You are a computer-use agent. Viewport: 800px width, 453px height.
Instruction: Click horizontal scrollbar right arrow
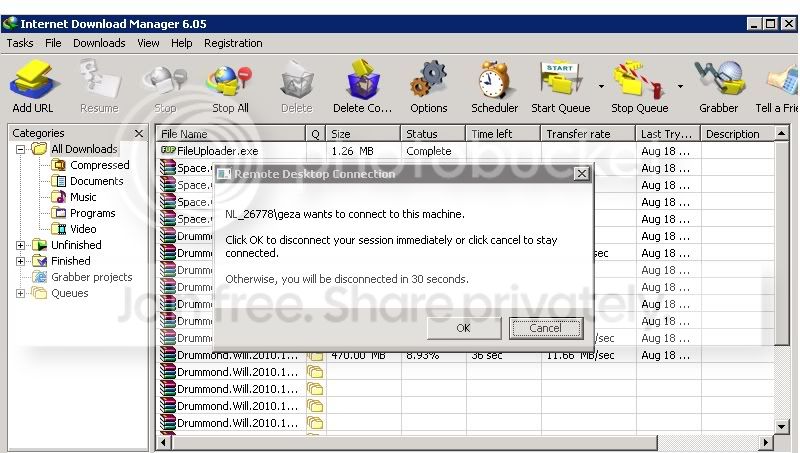(766, 442)
